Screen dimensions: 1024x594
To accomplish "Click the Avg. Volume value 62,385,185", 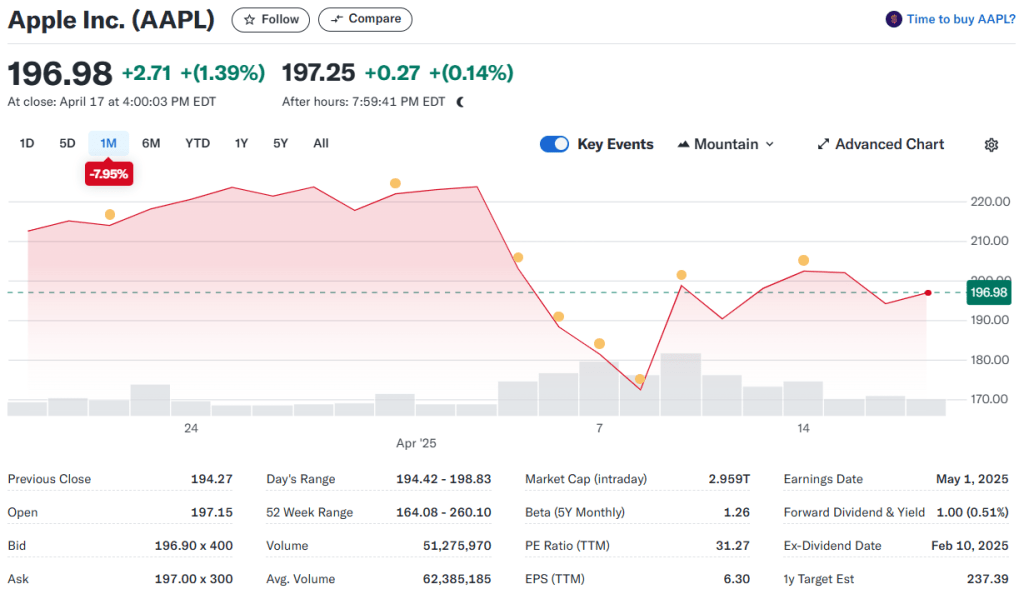I will (457, 579).
